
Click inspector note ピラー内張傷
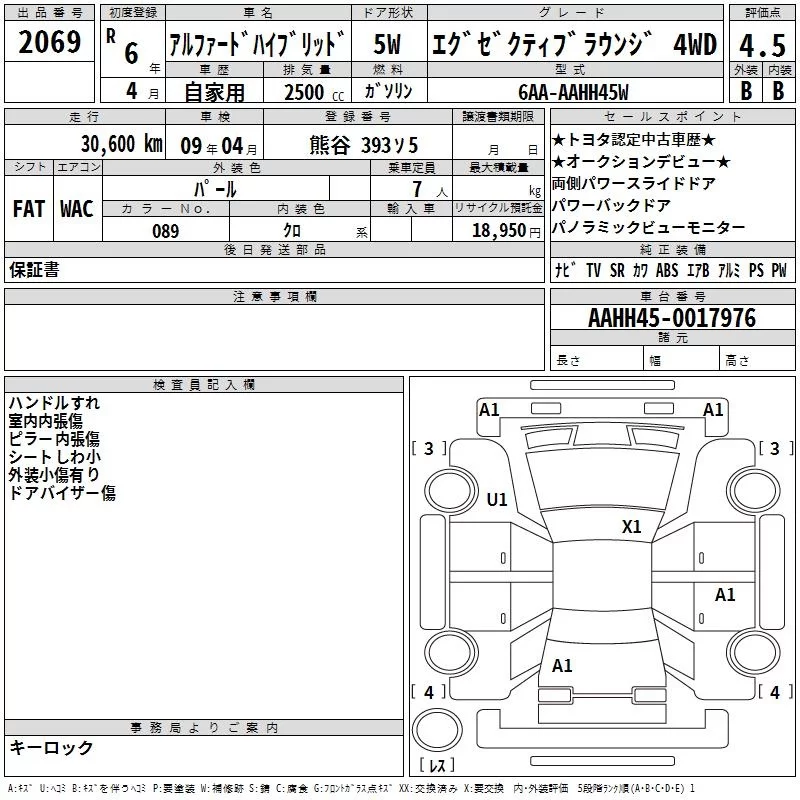click(x=54, y=439)
